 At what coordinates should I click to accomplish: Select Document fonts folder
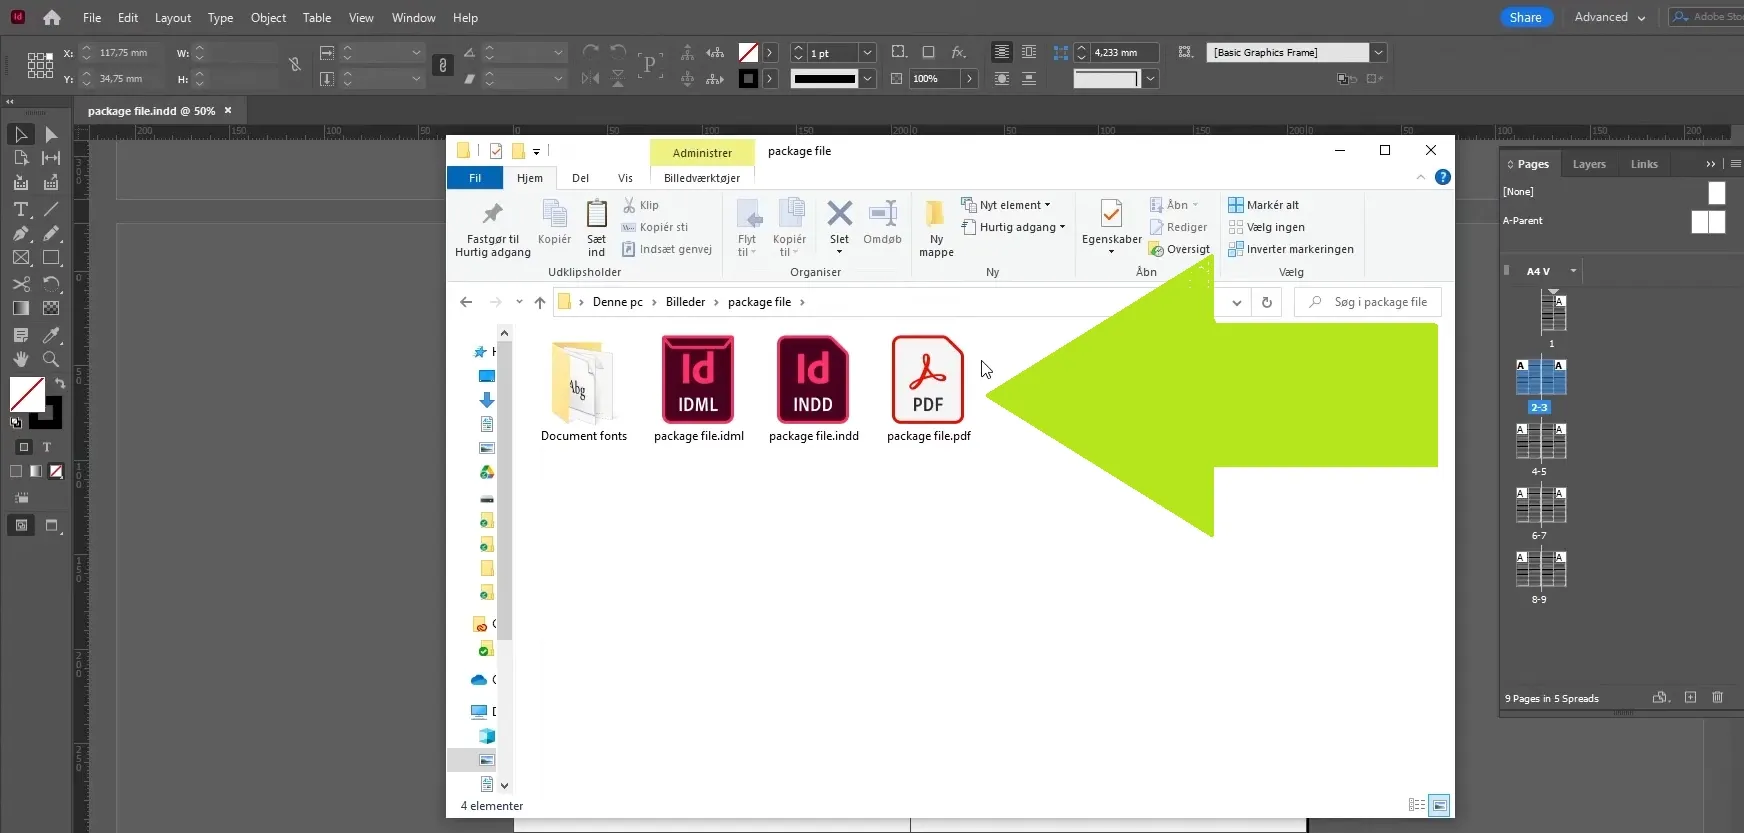click(584, 389)
